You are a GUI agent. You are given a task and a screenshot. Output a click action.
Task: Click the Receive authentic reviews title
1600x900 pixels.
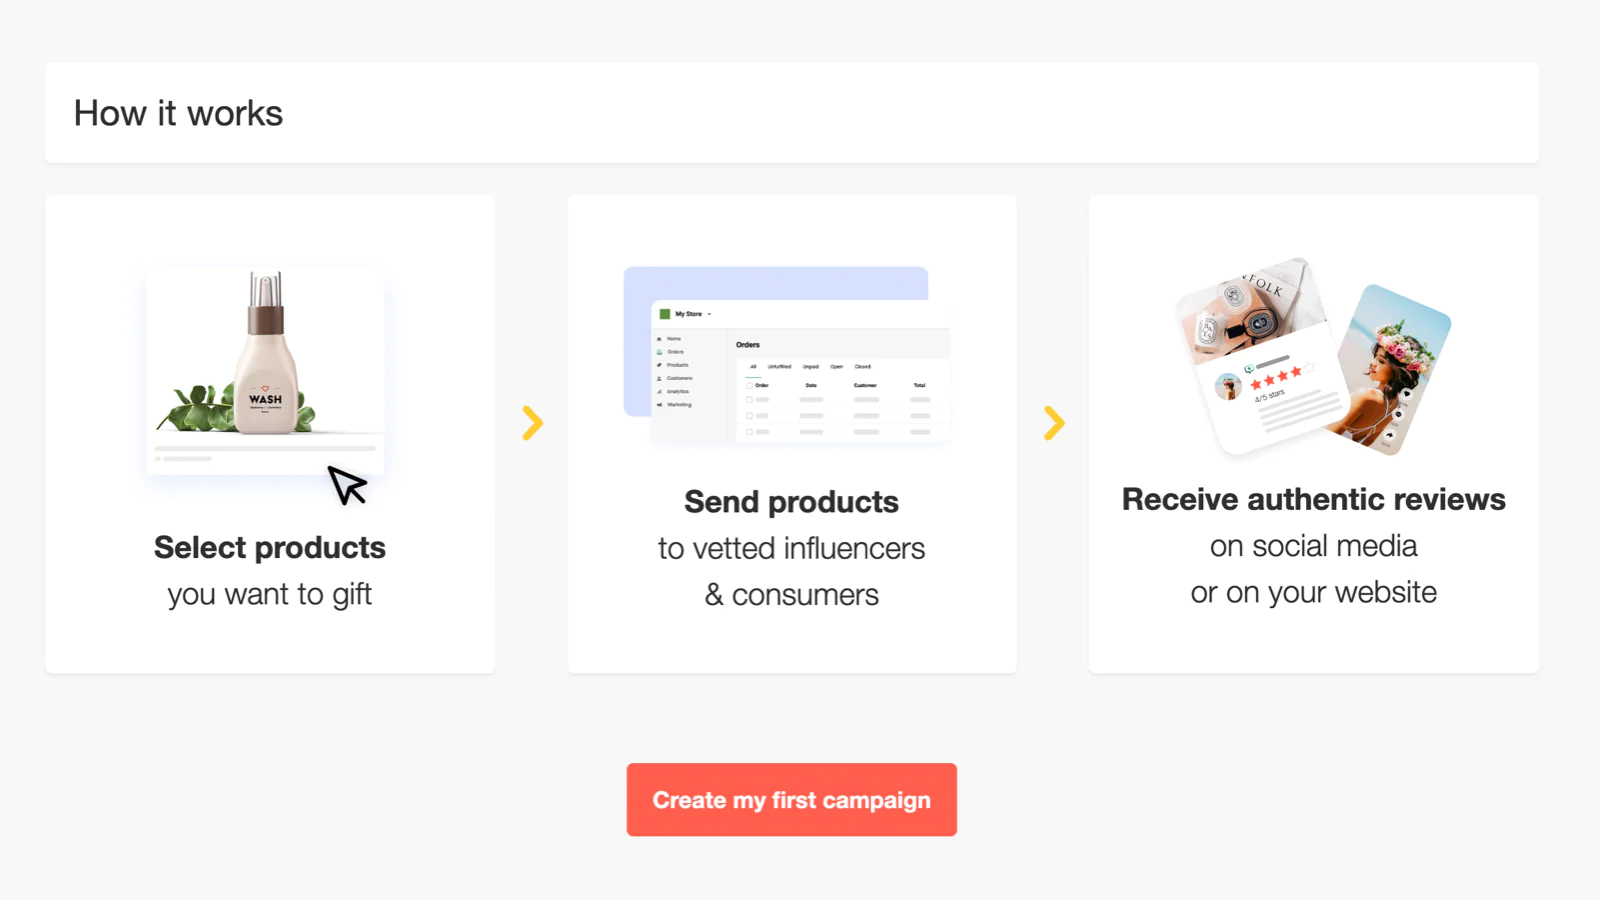point(1313,499)
